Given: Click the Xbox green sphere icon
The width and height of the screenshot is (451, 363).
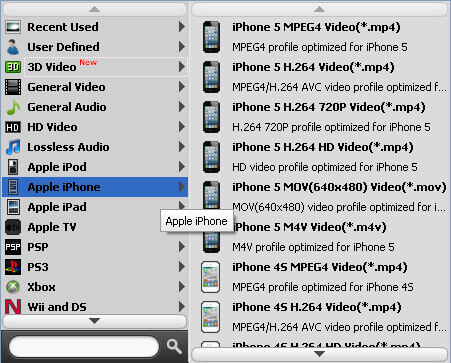Looking at the screenshot, I should click(x=13, y=287).
